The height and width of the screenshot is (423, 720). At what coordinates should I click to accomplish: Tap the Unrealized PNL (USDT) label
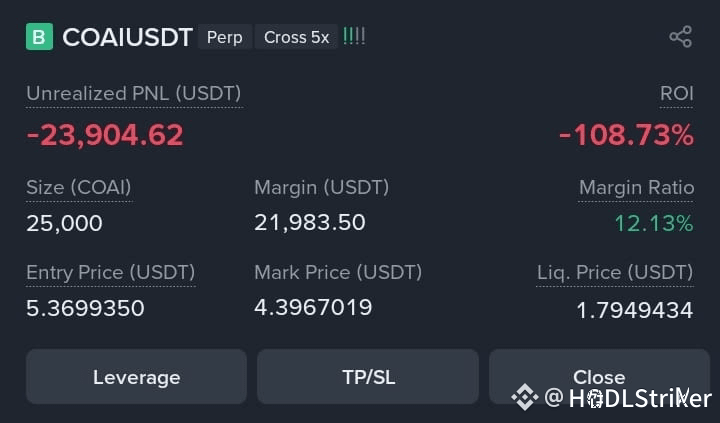[x=134, y=94]
